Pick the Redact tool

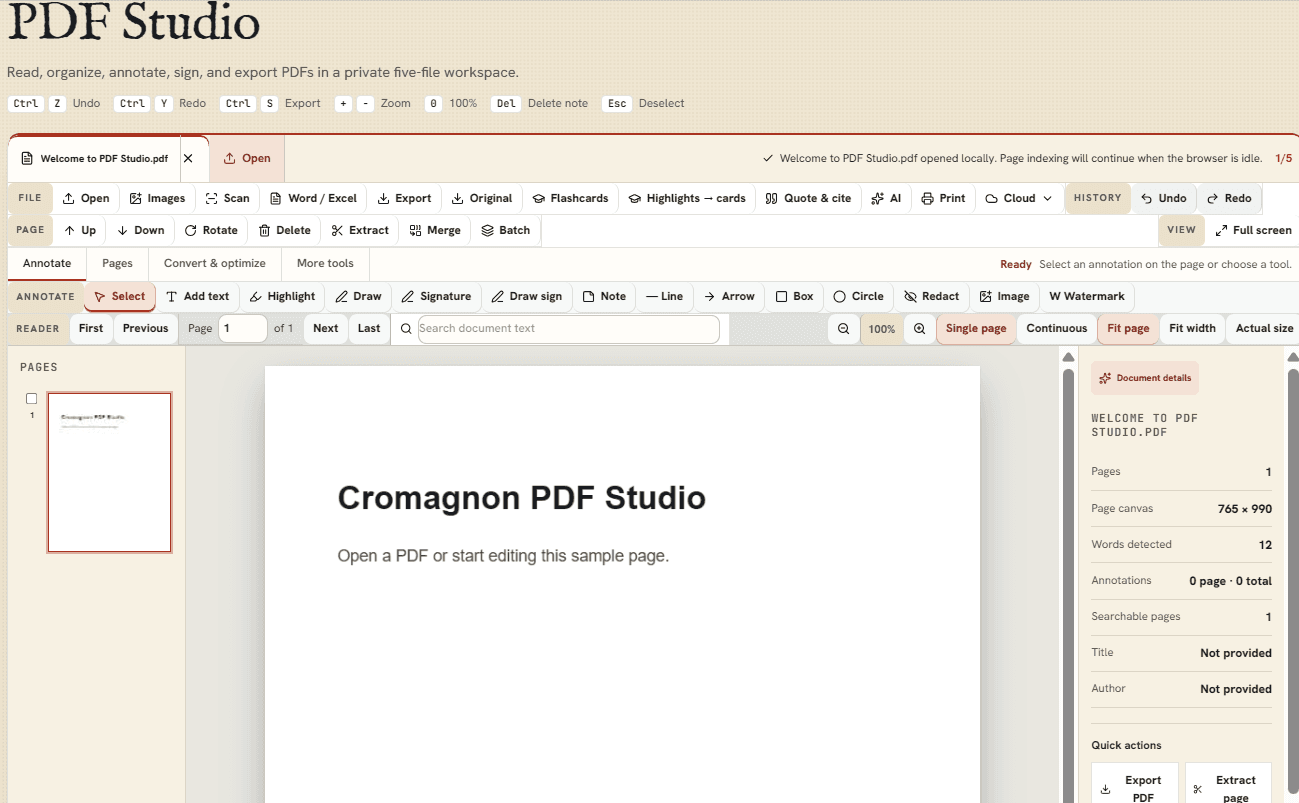[x=931, y=296]
